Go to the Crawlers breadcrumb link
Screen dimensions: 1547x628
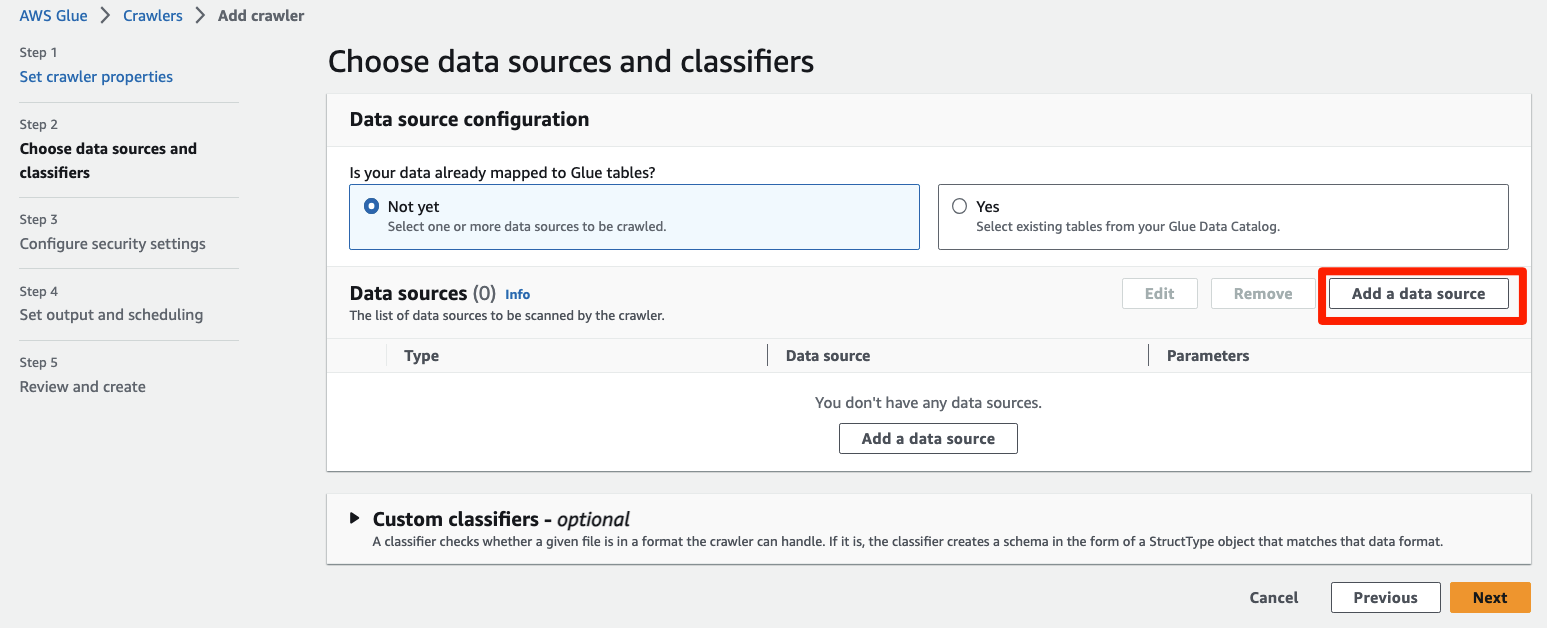tap(153, 16)
